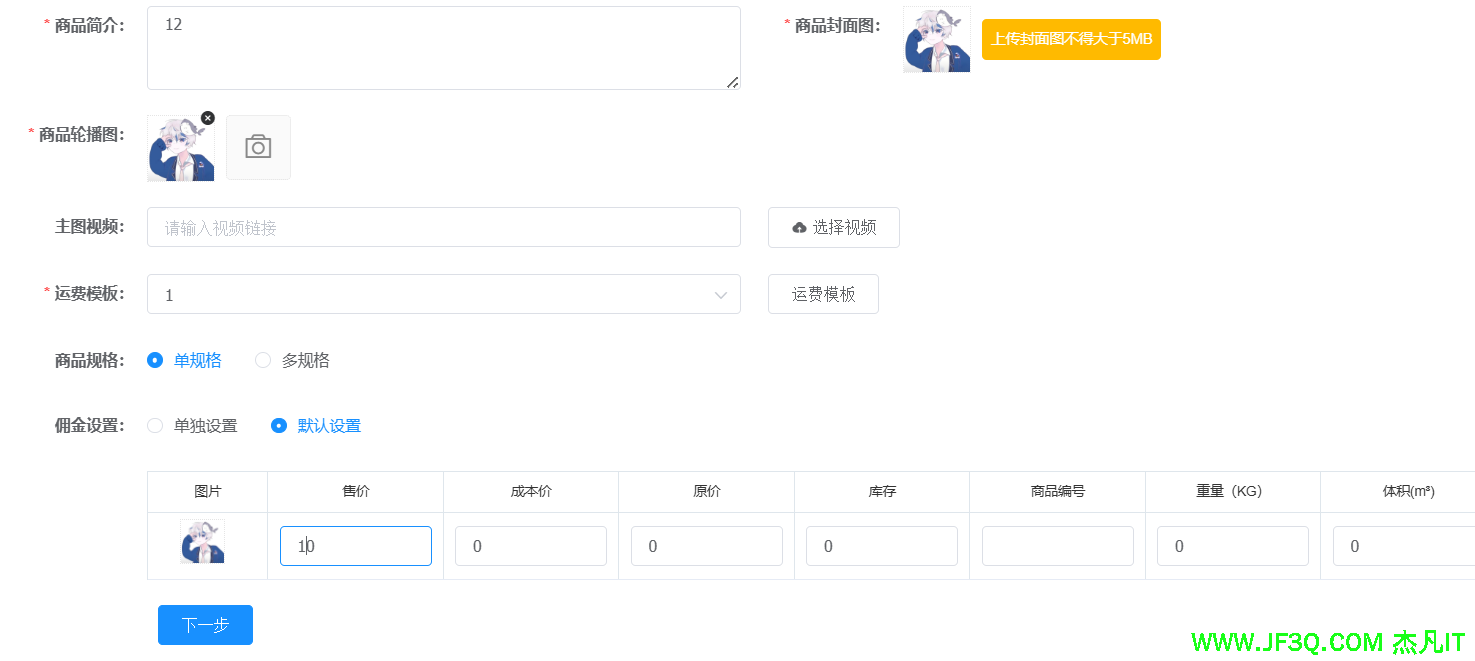This screenshot has height=661, width=1475.
Task: Click the dropdown chevron in the shipping template field
Action: [x=720, y=295]
